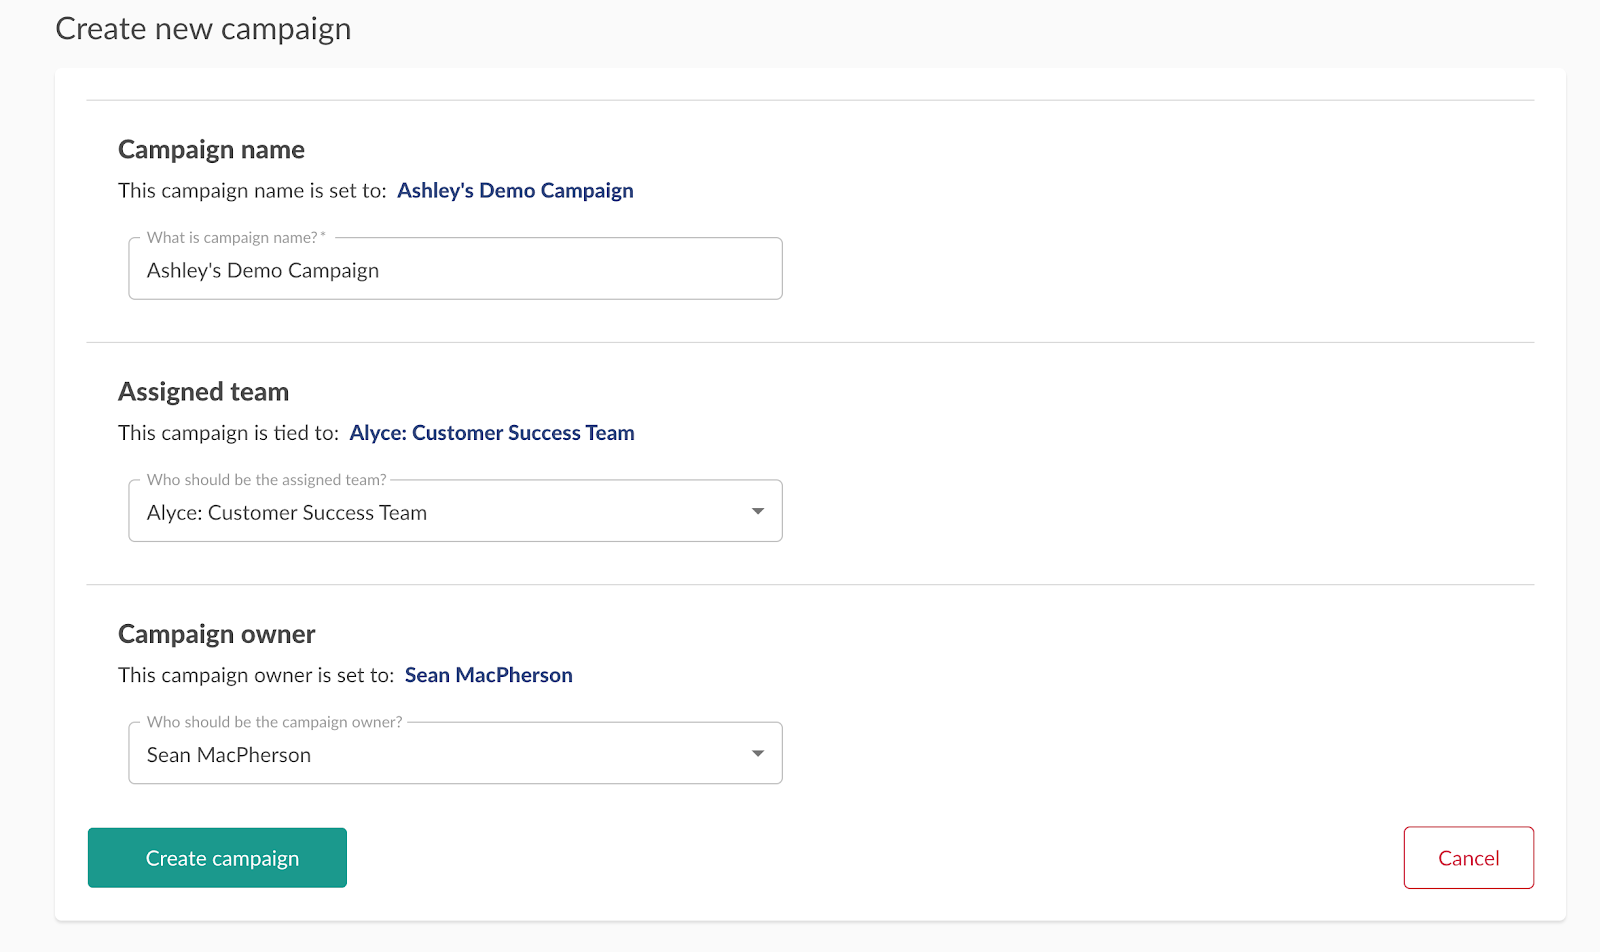Click the Campaign owner section heading

click(216, 634)
